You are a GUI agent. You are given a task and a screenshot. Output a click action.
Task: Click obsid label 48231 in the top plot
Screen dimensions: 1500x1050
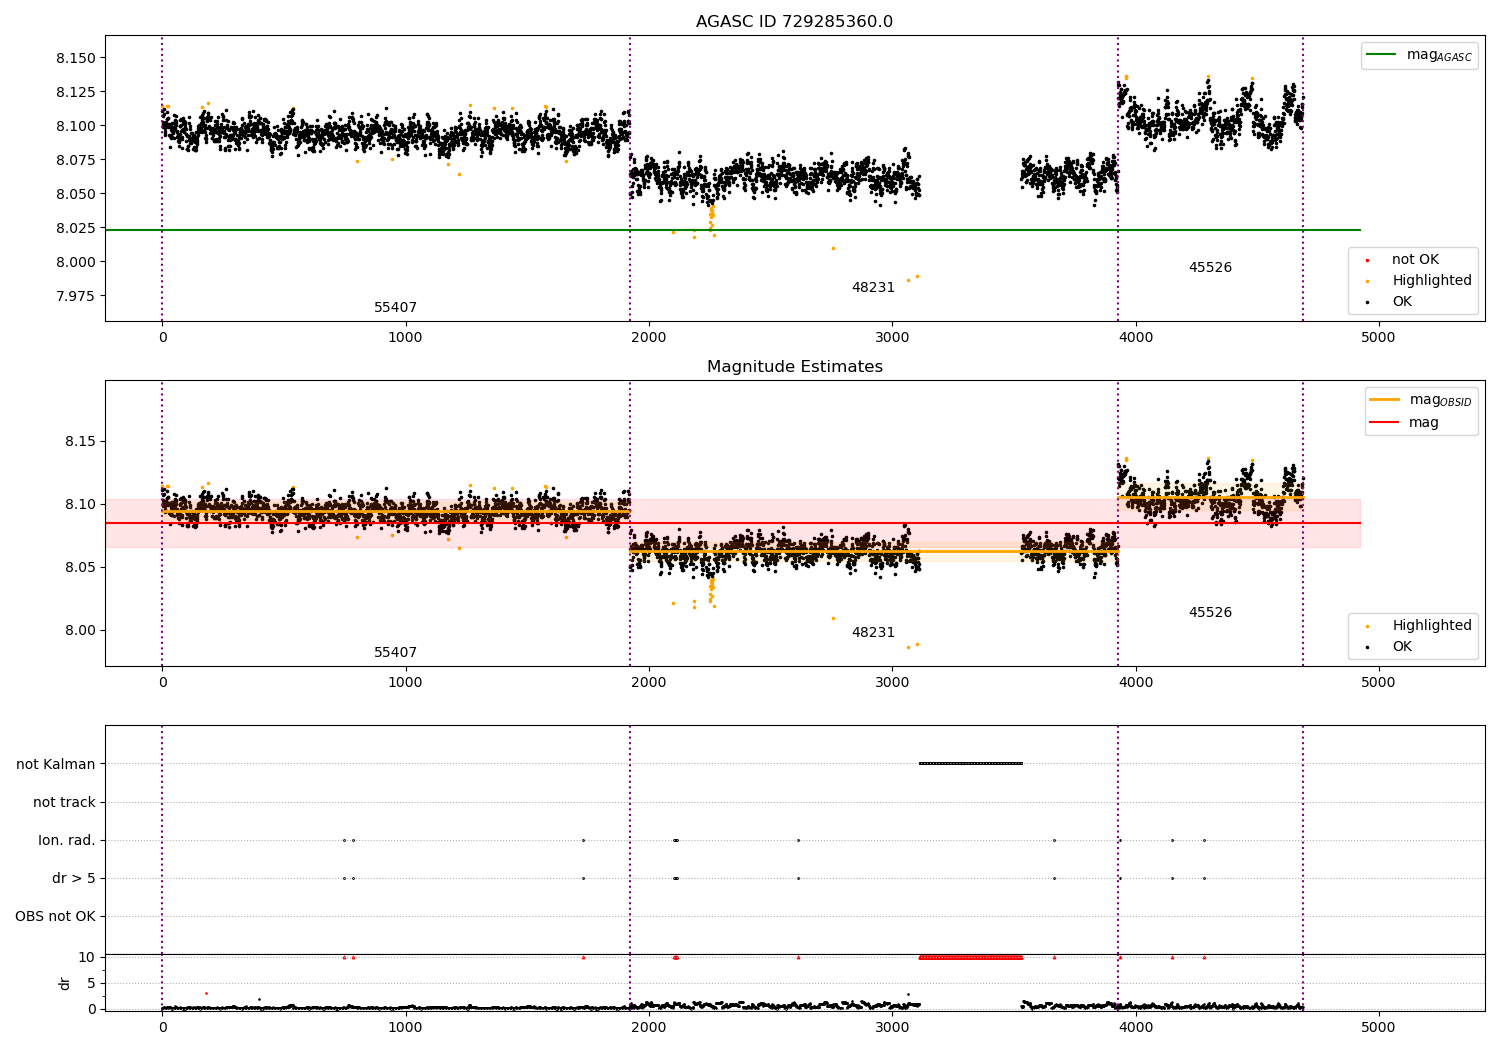[873, 288]
